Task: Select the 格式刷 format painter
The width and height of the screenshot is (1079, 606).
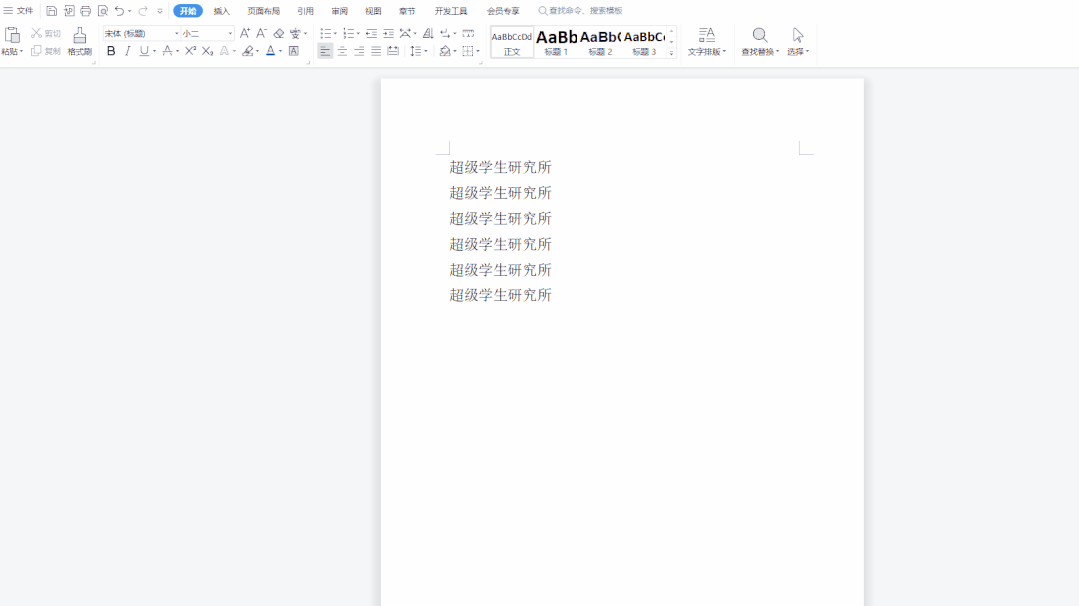Action: pos(80,42)
